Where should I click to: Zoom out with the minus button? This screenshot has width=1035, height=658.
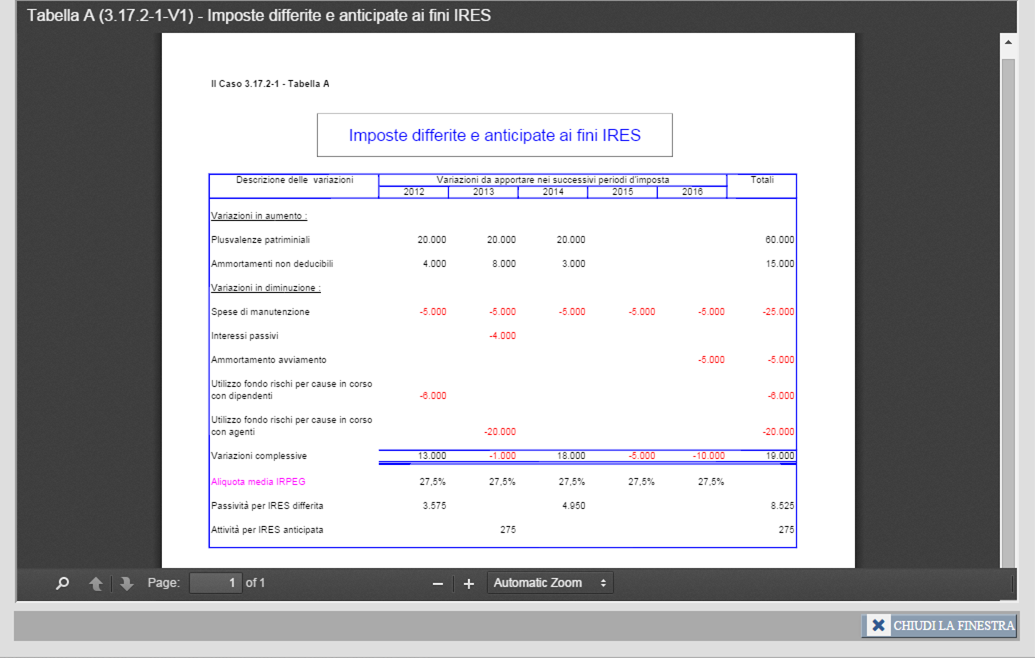pos(437,583)
